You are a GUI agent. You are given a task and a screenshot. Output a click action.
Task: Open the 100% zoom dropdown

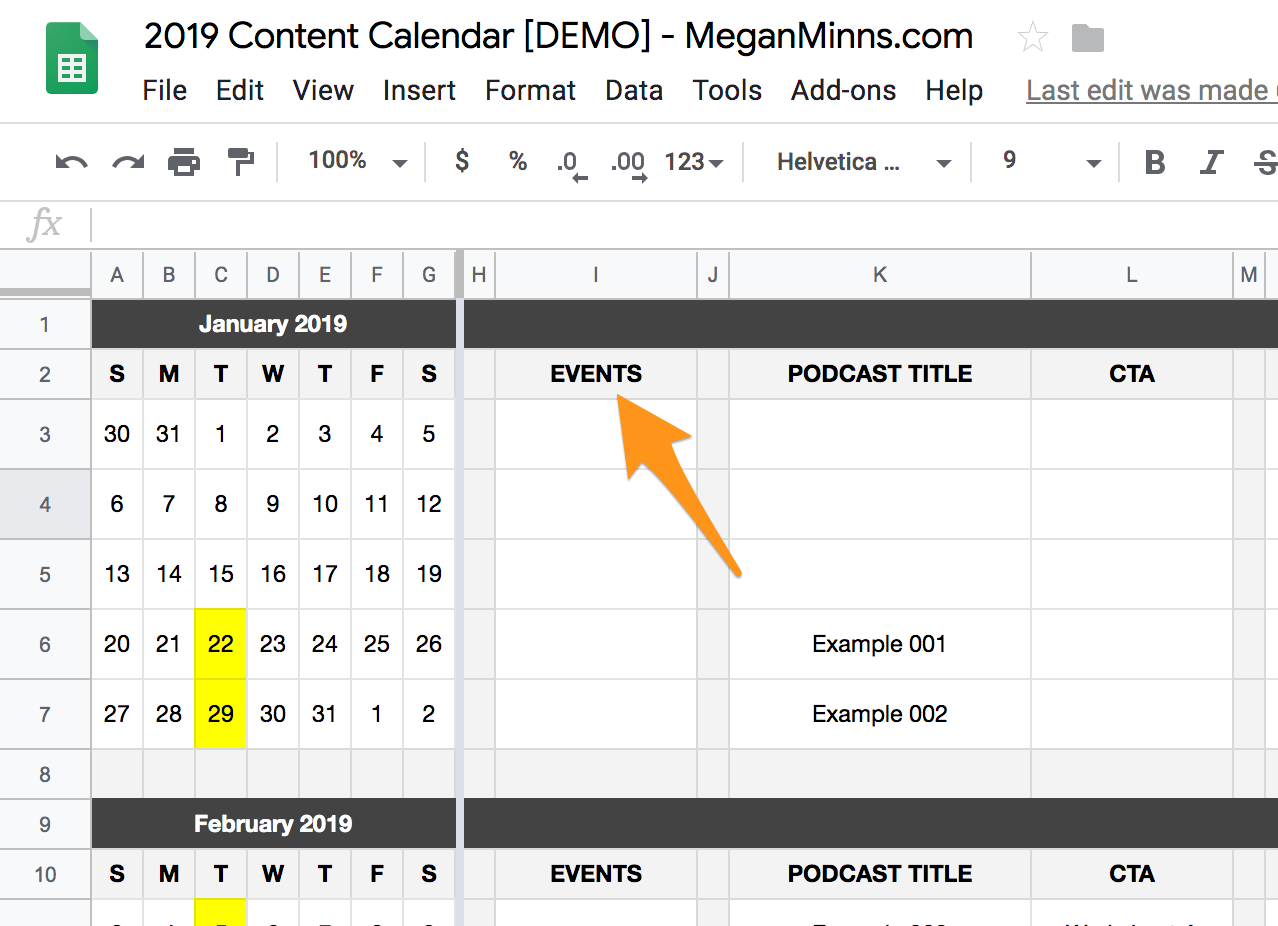click(x=357, y=161)
